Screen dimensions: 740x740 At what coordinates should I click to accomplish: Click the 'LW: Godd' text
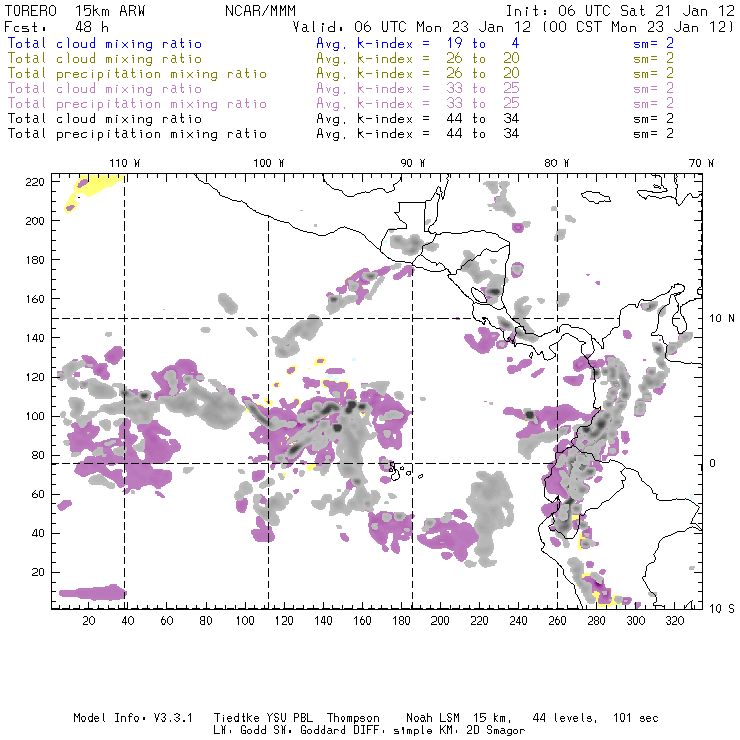coord(240,730)
